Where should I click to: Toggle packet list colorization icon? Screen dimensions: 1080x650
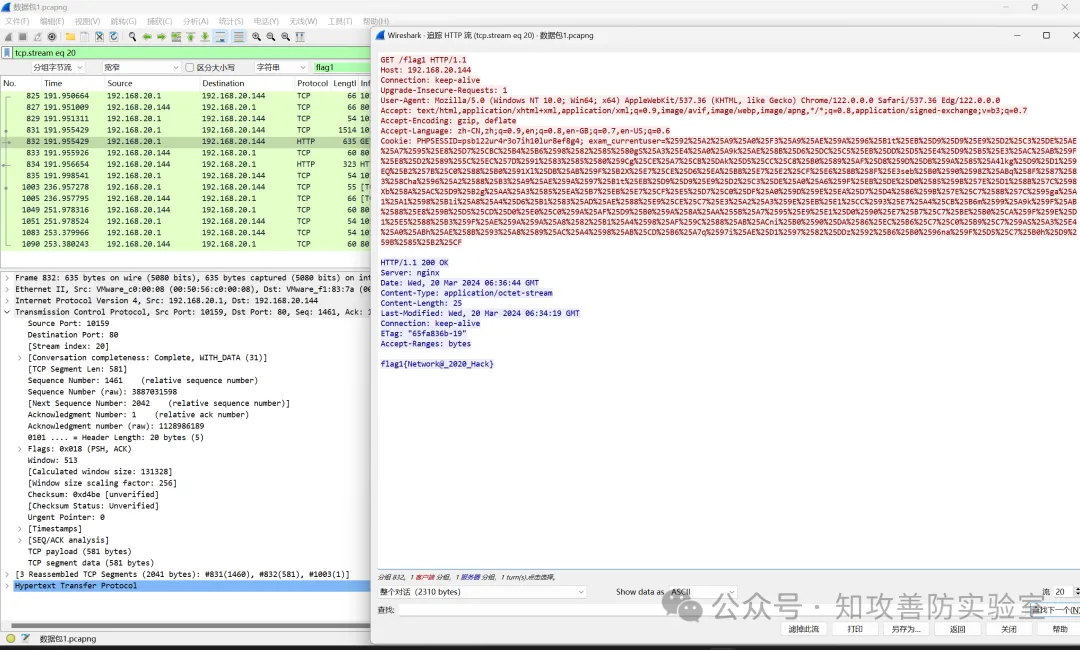pos(238,36)
